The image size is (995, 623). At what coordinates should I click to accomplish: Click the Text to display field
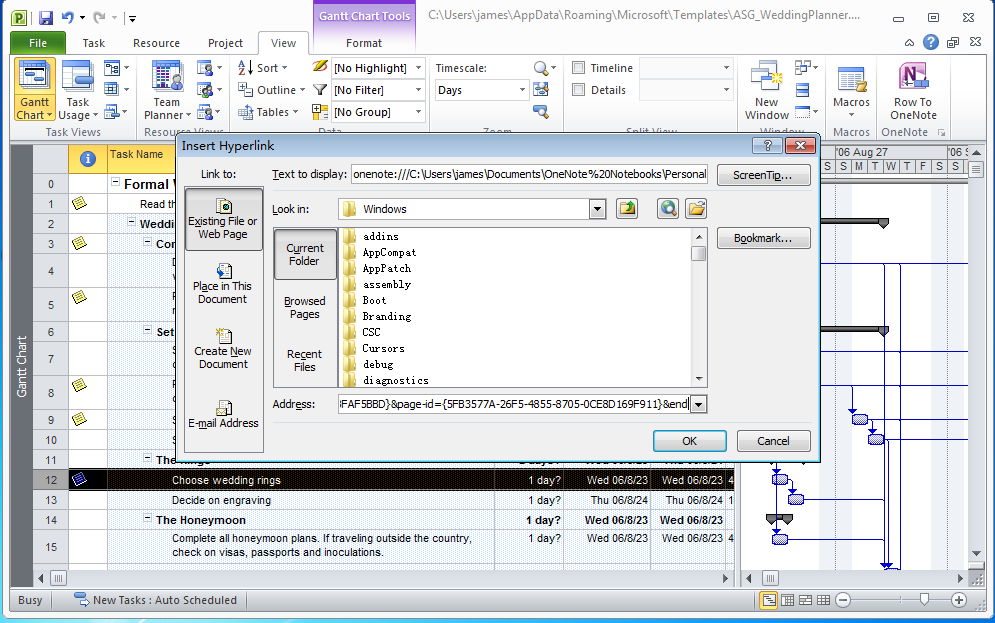click(529, 174)
